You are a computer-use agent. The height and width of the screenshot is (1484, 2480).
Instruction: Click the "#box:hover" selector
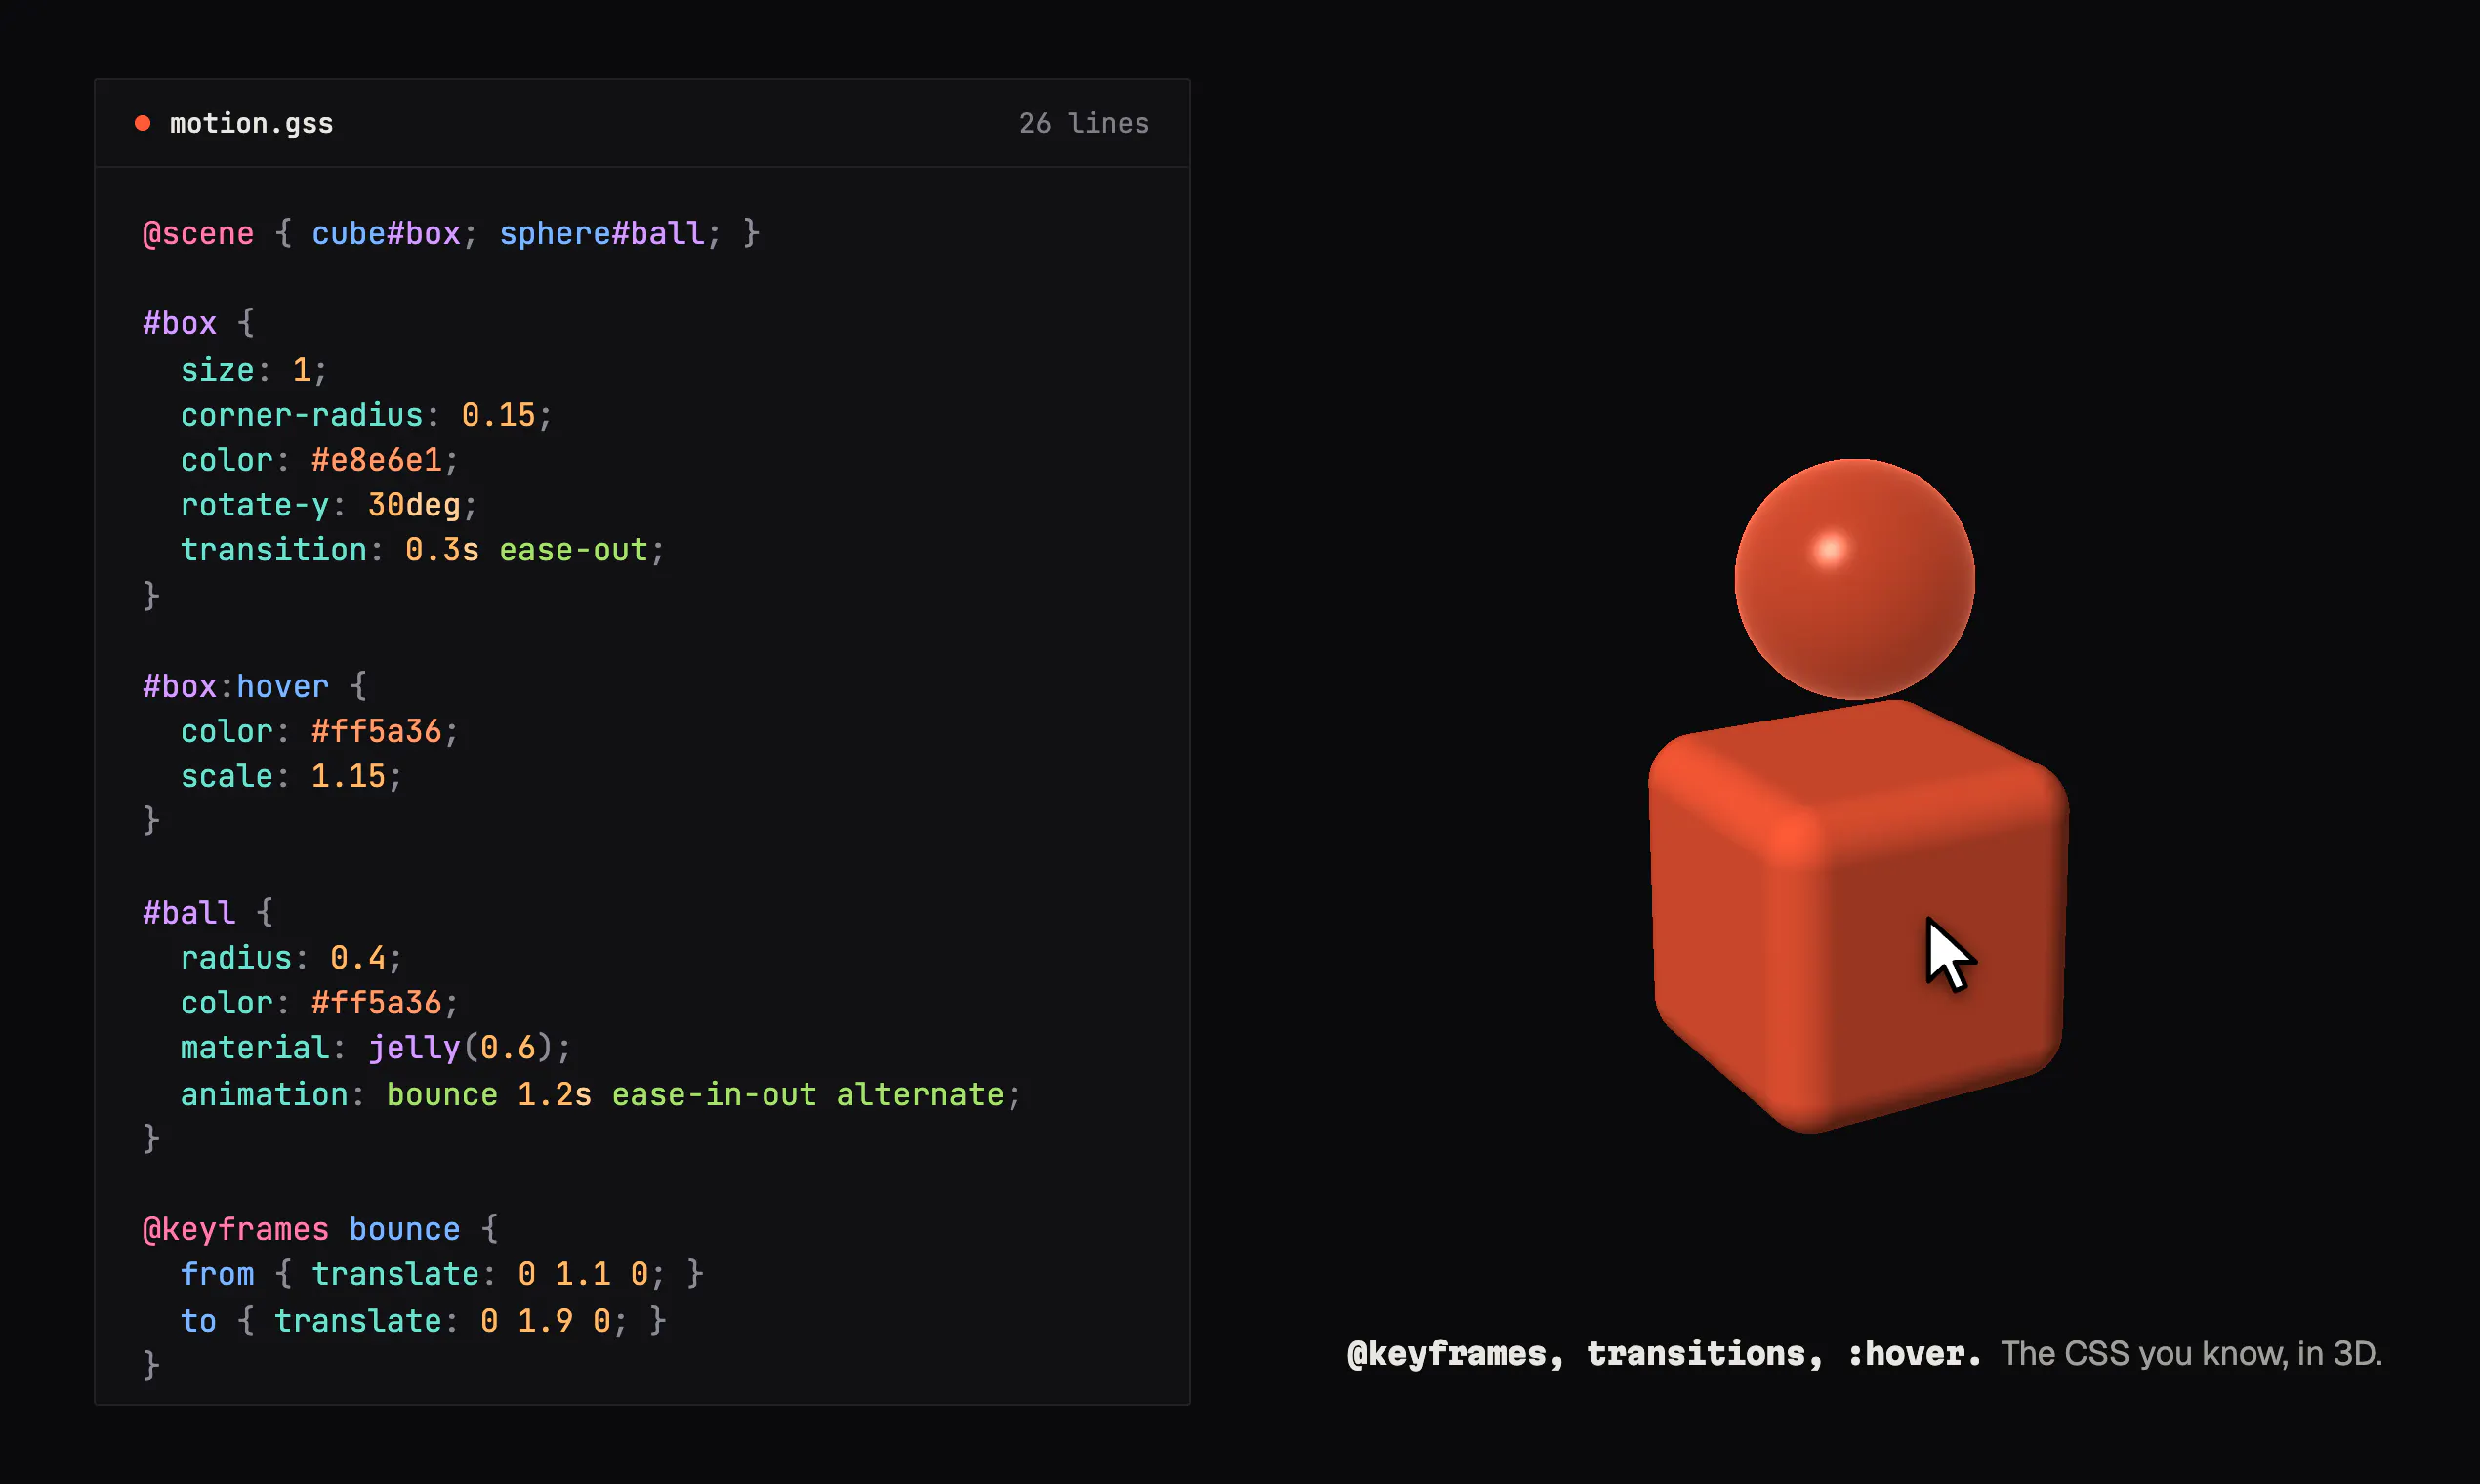[x=235, y=687]
